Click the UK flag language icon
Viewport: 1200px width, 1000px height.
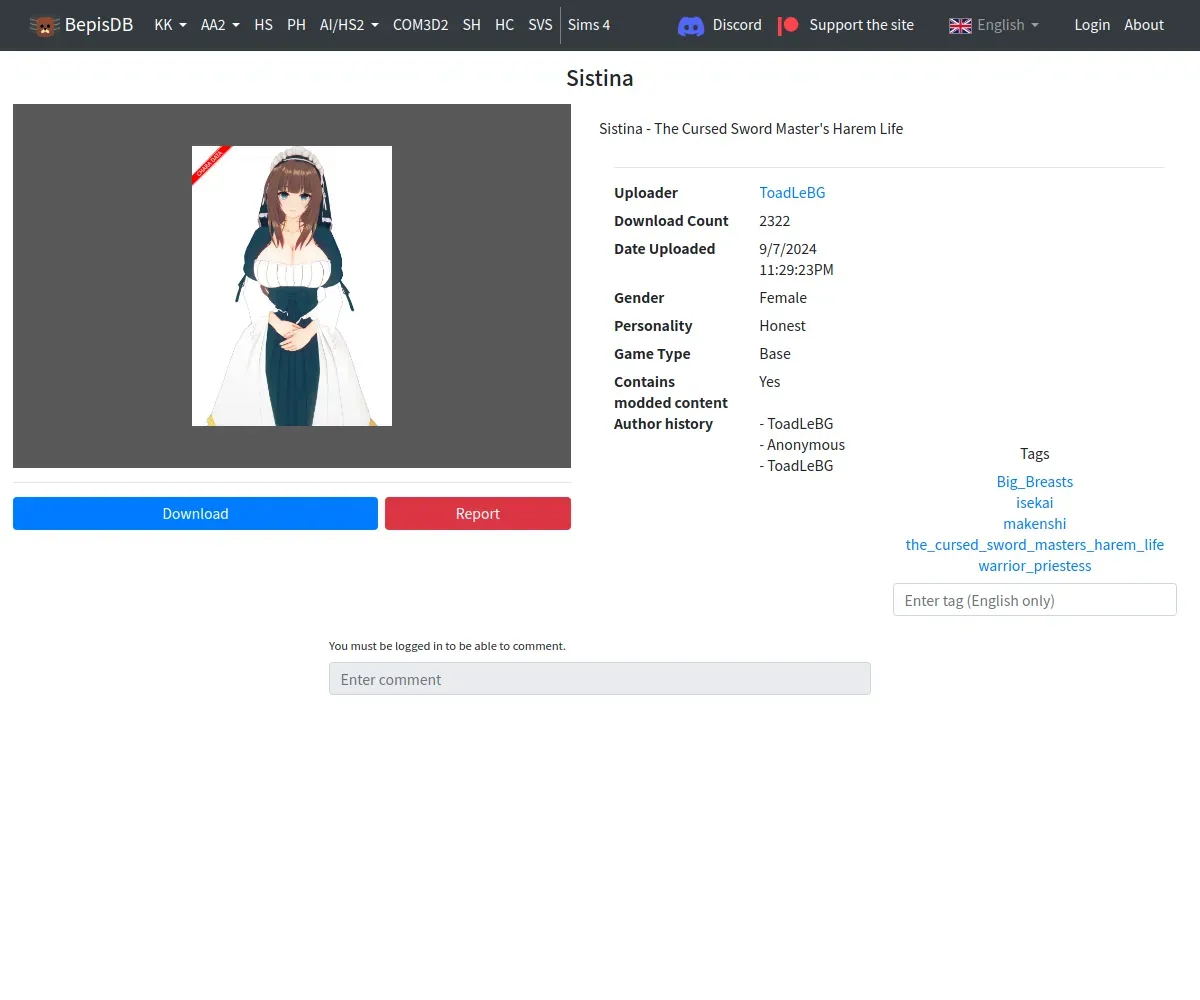(x=960, y=25)
